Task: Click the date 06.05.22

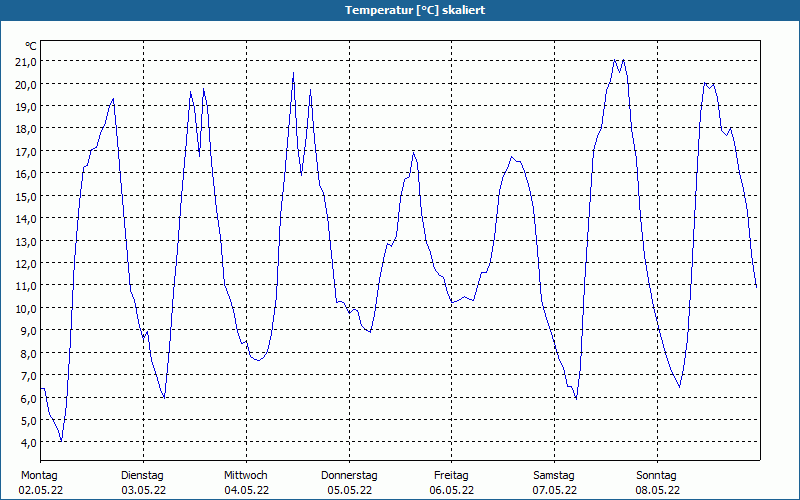Action: tap(452, 491)
